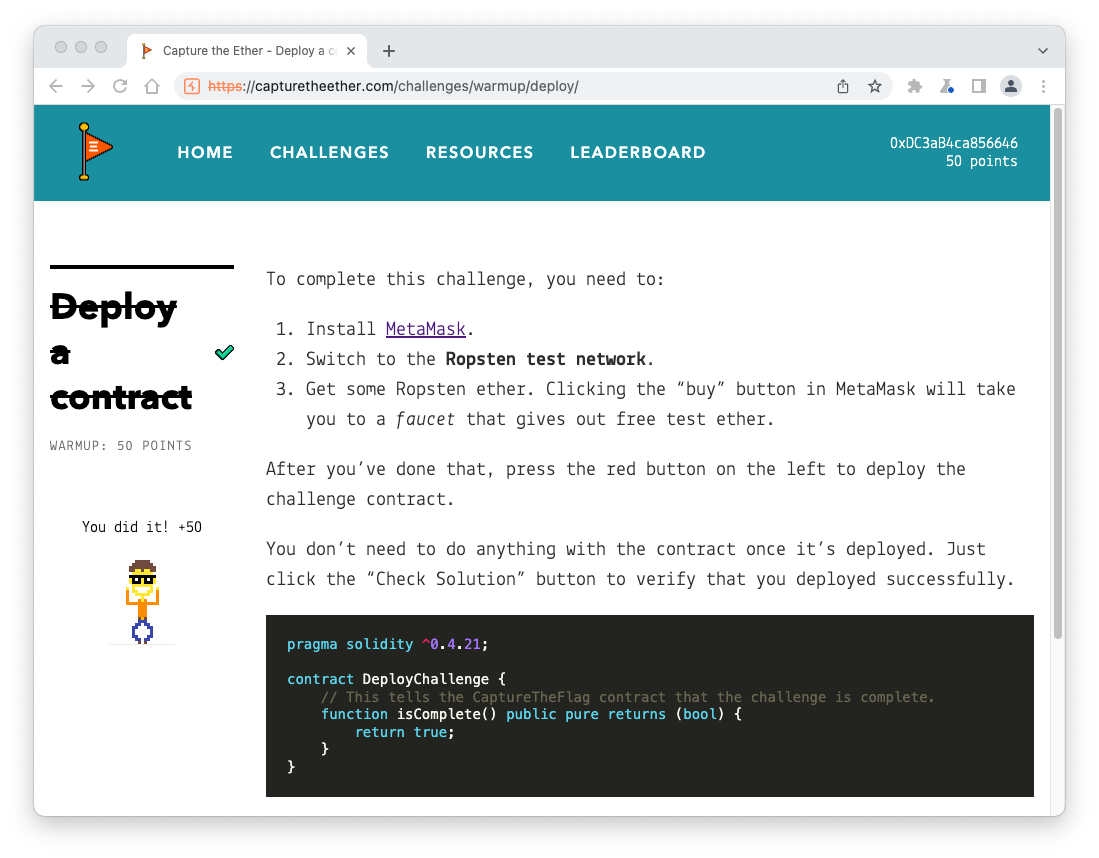Go back with the browser back arrow
Screen dimensions: 1099x858
pos(56,86)
